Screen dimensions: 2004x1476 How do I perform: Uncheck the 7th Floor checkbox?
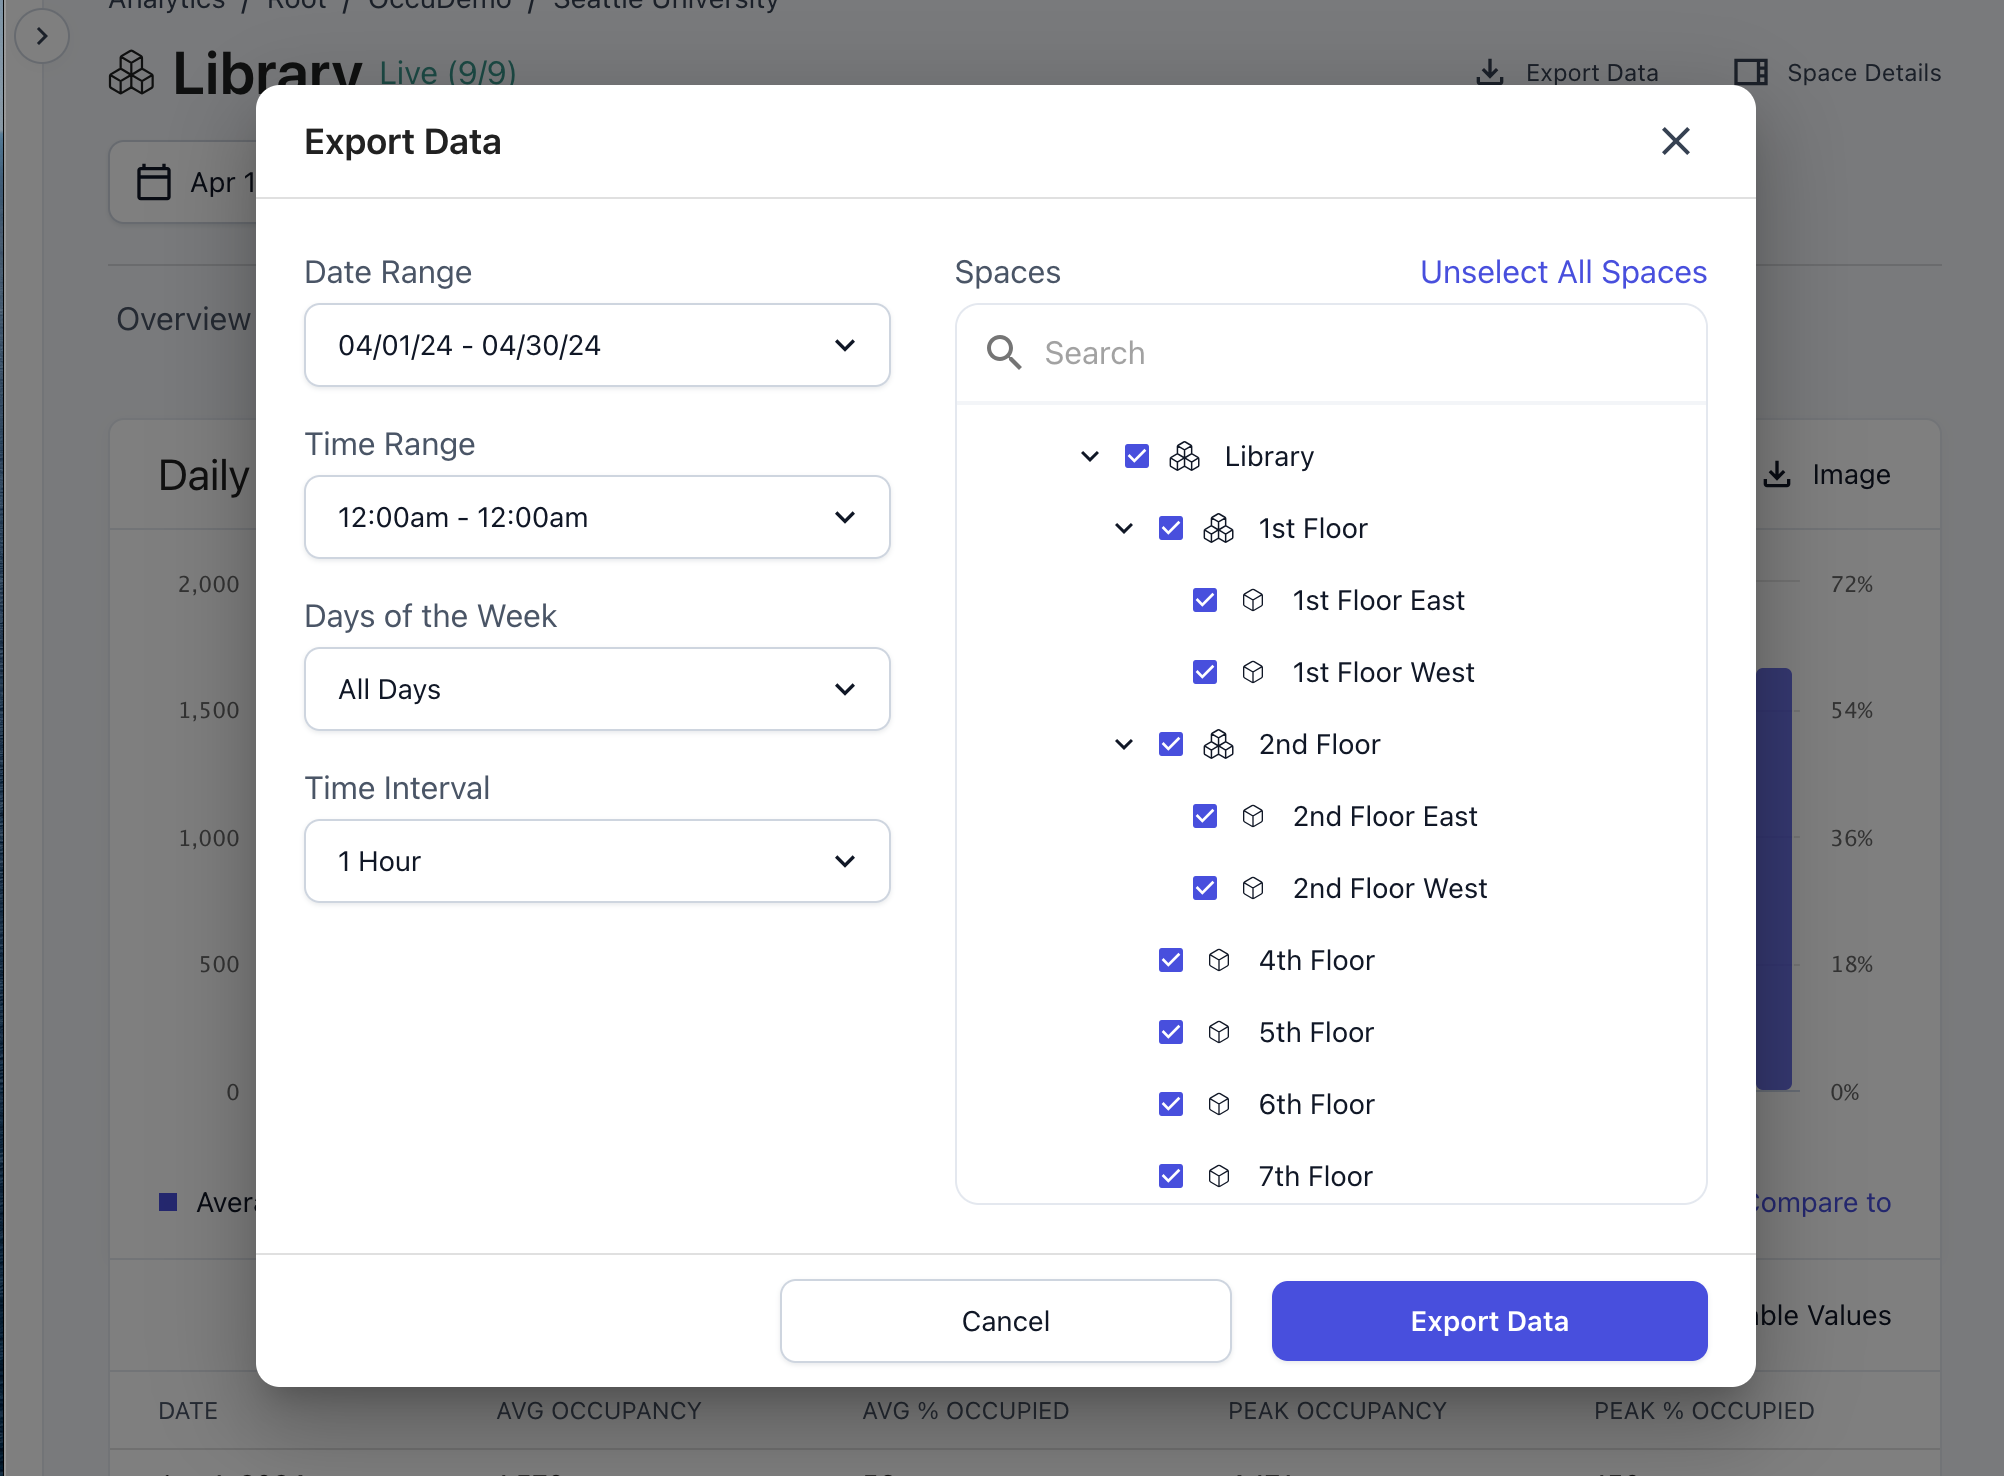(1170, 1177)
